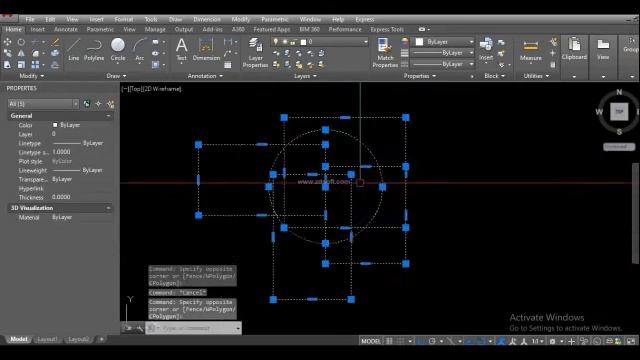The image size is (640, 360).
Task: Choose the Mirror tool in Modify panel
Action: pyautogui.click(x=21, y=53)
